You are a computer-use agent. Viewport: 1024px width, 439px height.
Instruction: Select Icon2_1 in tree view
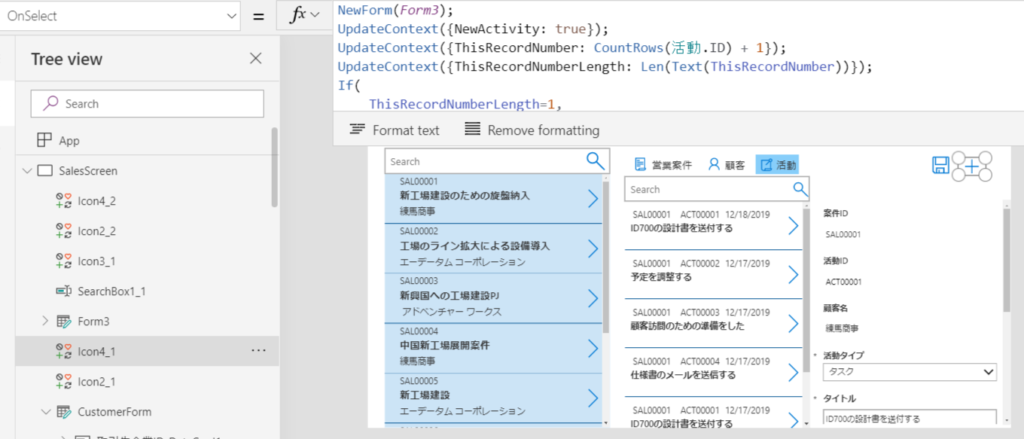click(97, 381)
